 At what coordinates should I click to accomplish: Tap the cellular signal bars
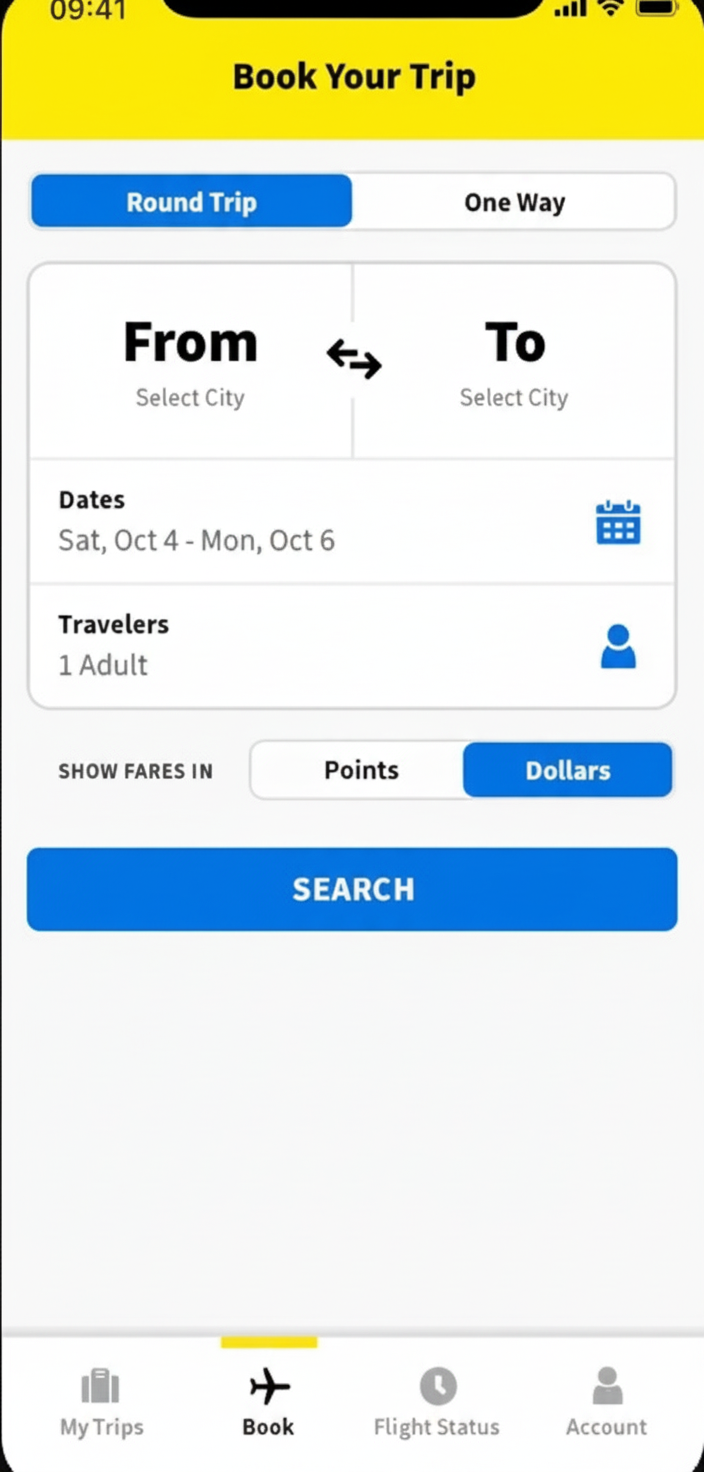click(x=568, y=10)
